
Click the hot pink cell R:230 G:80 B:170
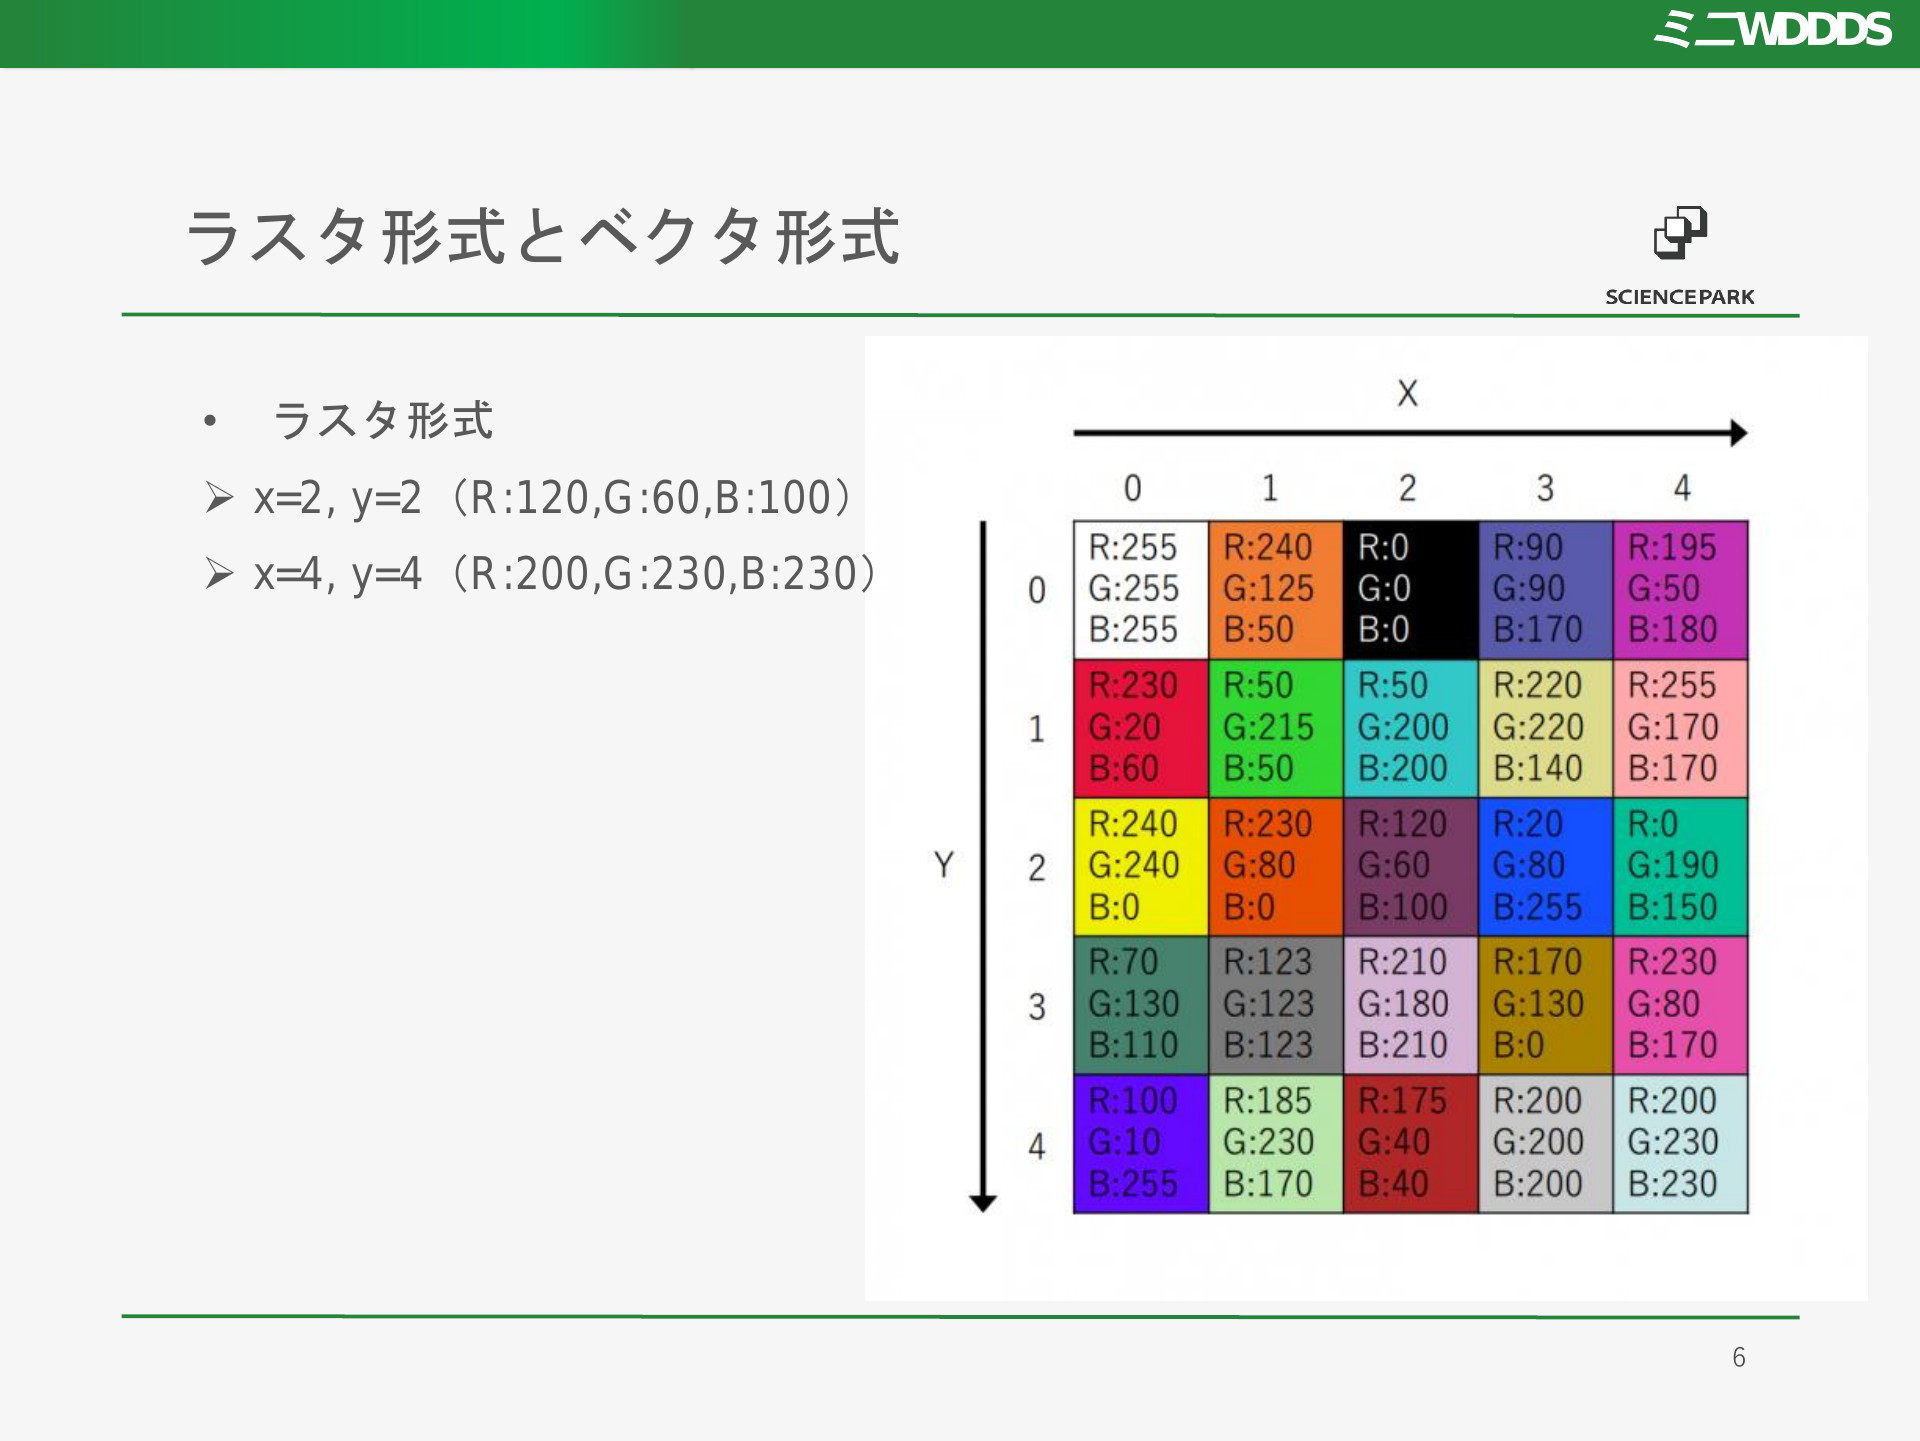pyautogui.click(x=1681, y=1005)
